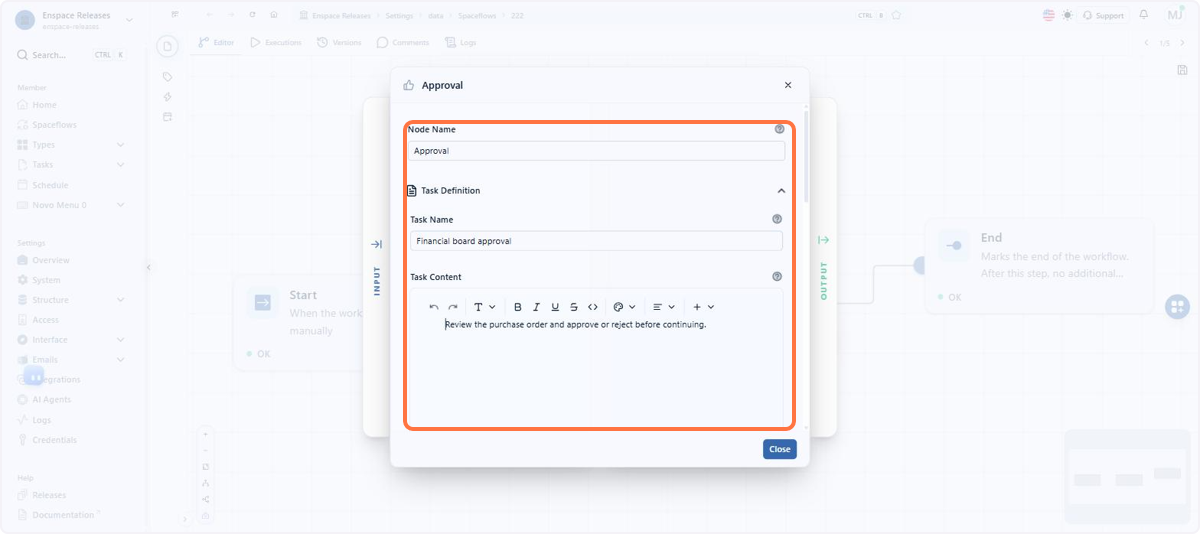Click the blue Close button

coord(780,449)
